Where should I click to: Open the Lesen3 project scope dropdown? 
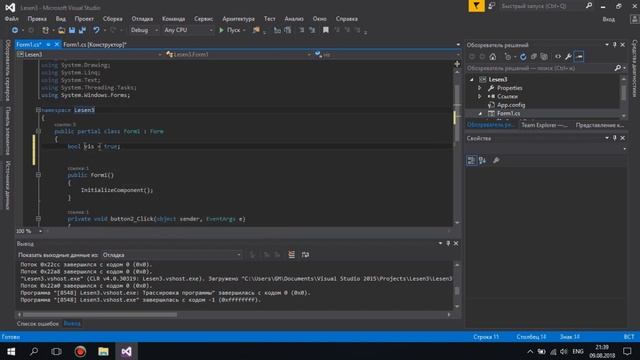(x=90, y=54)
